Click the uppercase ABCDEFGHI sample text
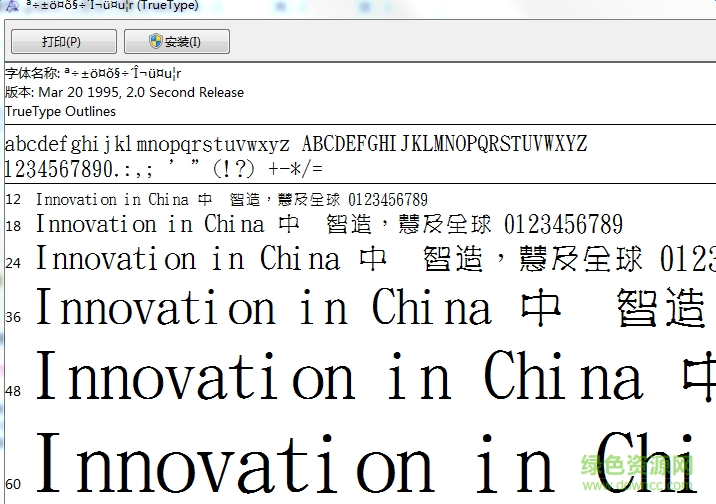This screenshot has width=716, height=504. tap(444, 144)
